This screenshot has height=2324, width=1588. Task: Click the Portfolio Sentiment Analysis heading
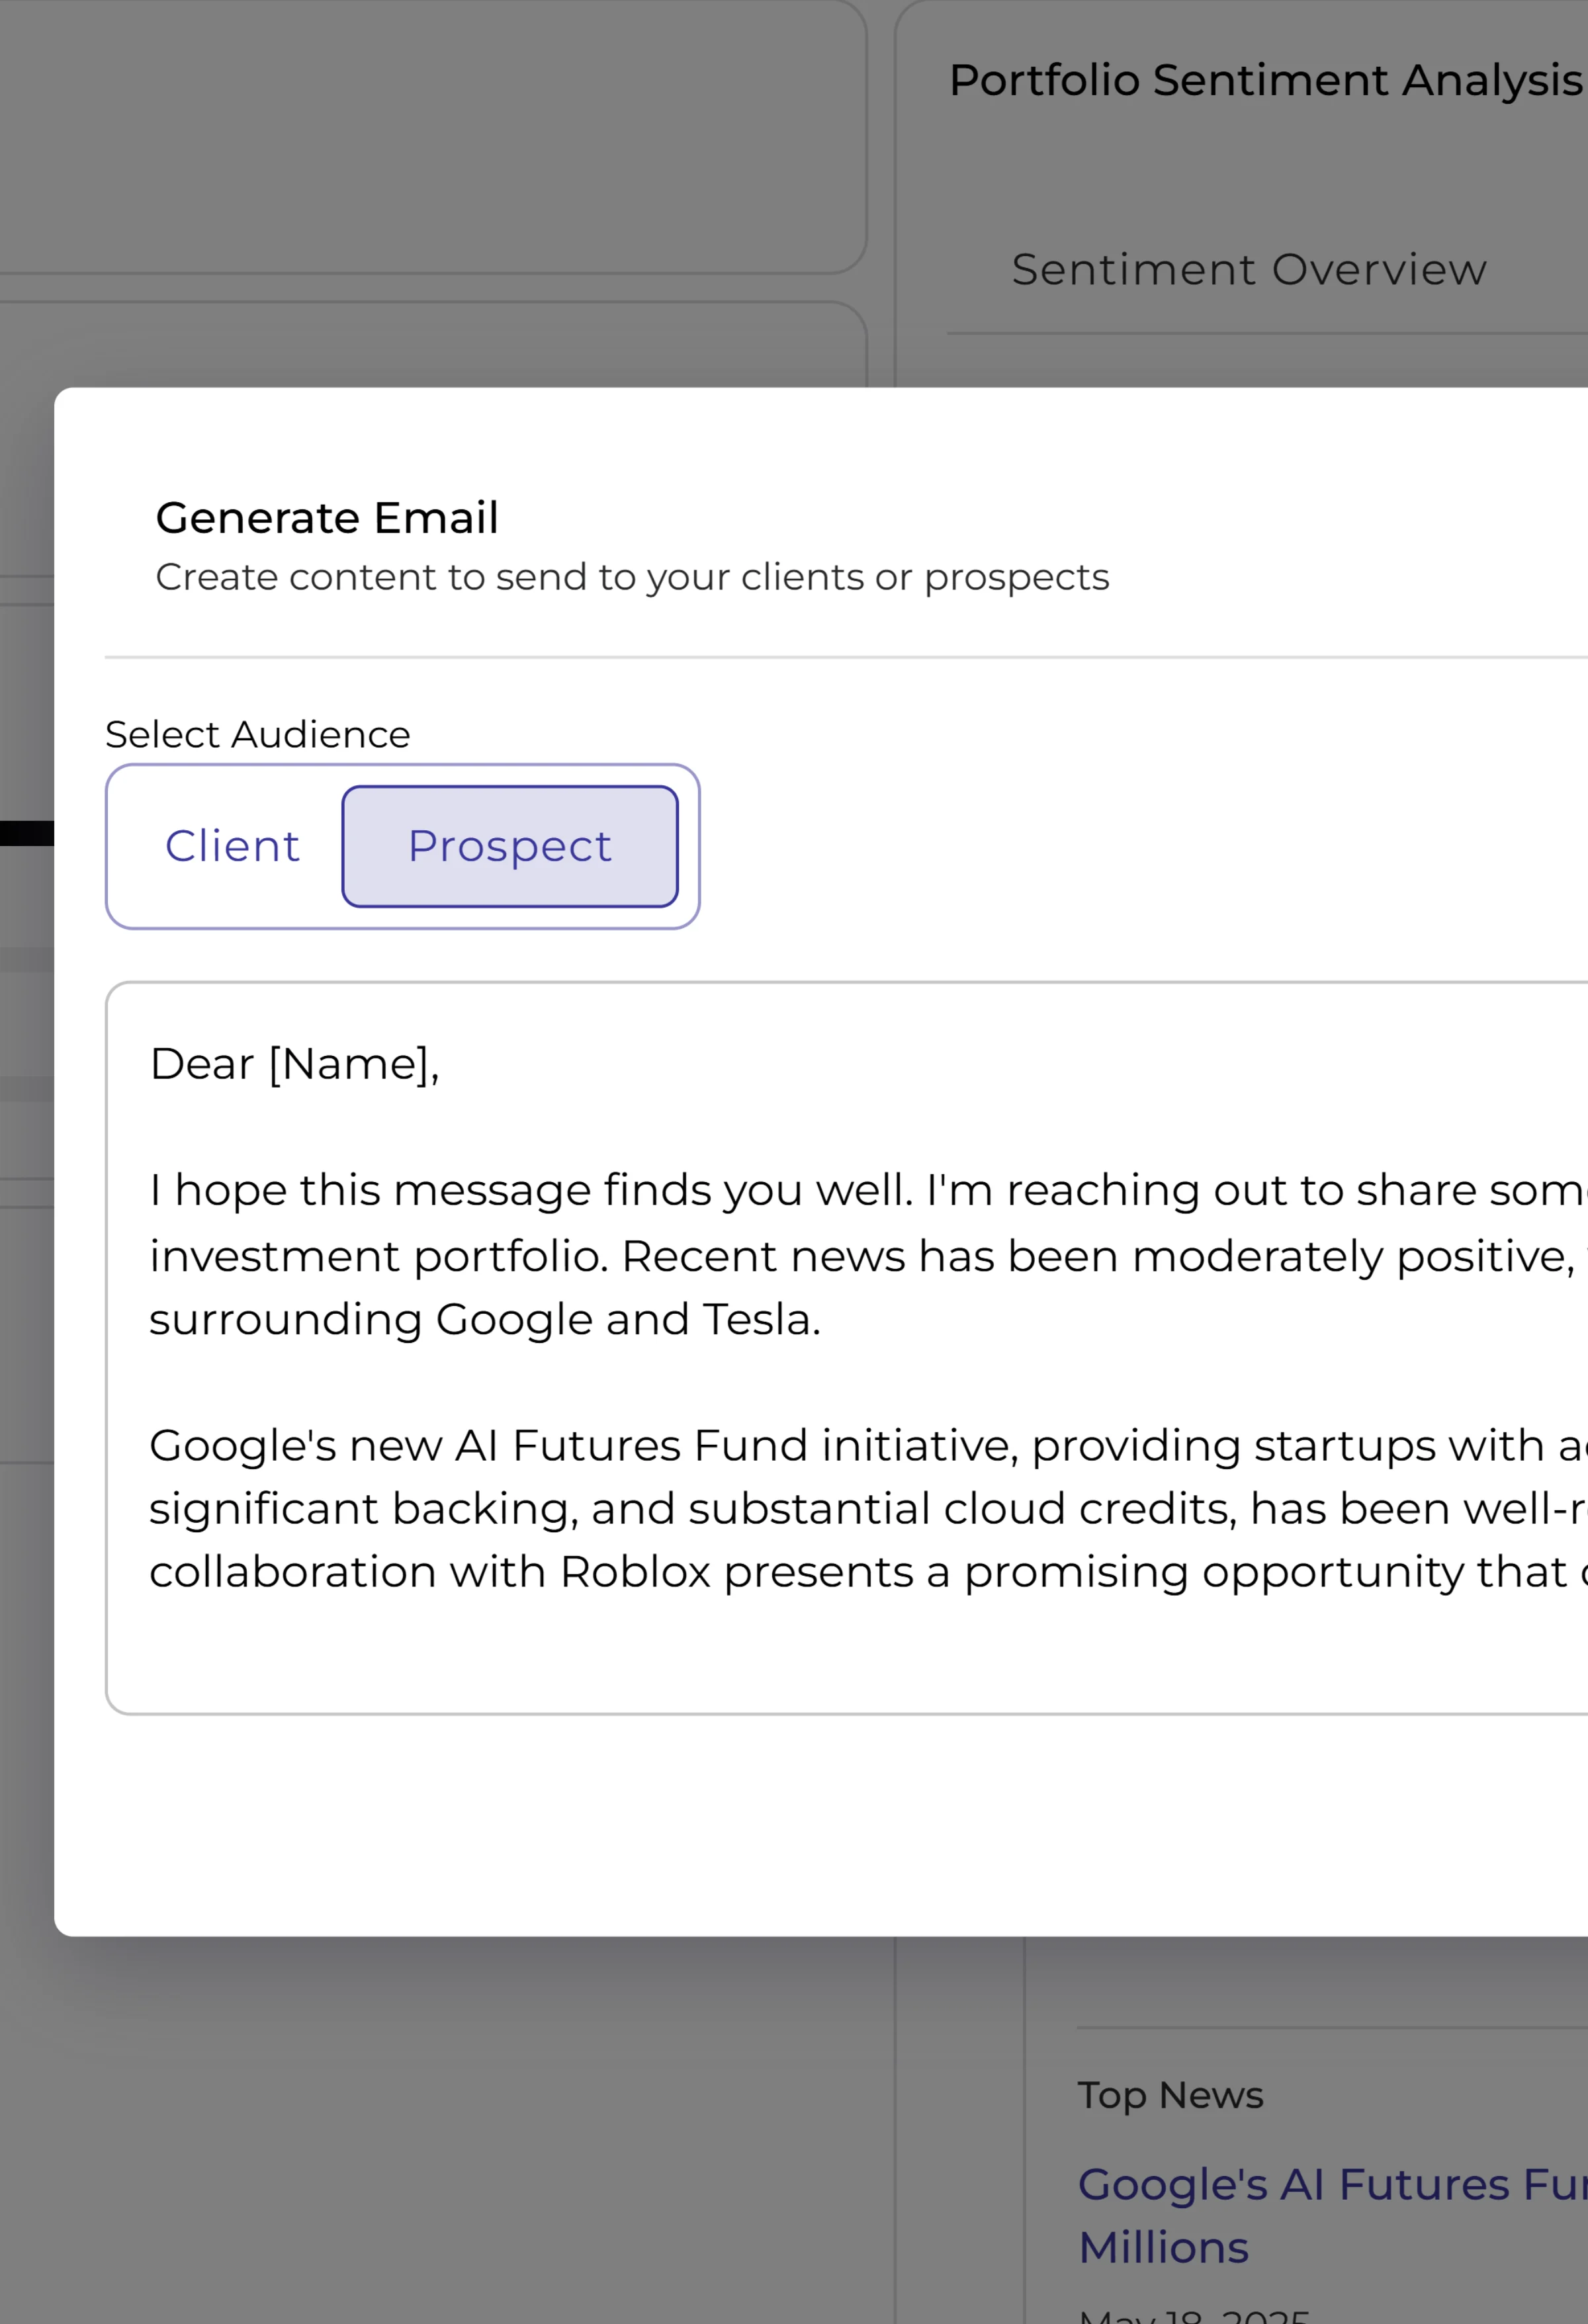point(1265,81)
